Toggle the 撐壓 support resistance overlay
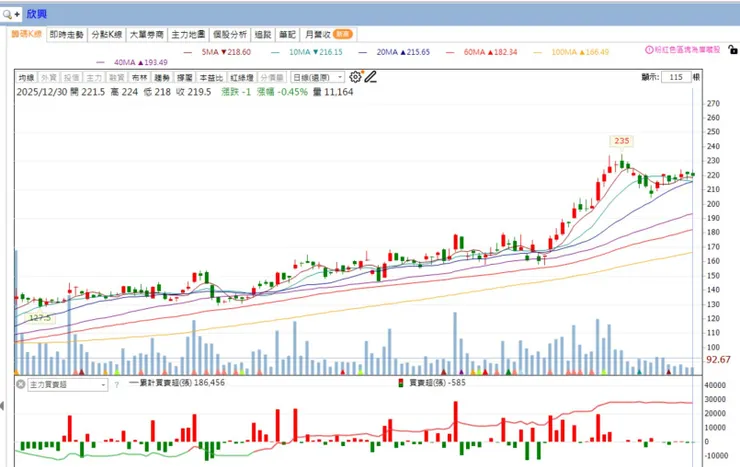740x467 pixels. [185, 77]
